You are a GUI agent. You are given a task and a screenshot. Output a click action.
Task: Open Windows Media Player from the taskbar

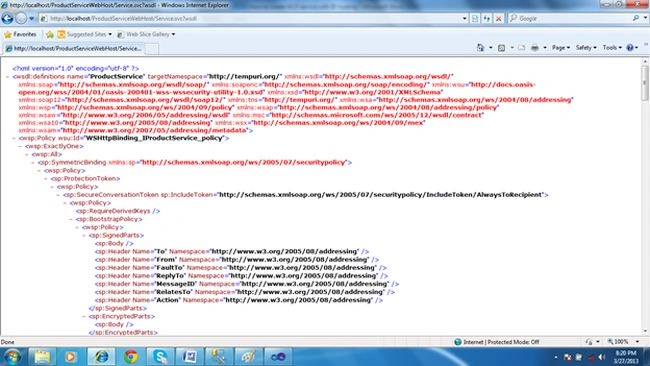(71, 356)
